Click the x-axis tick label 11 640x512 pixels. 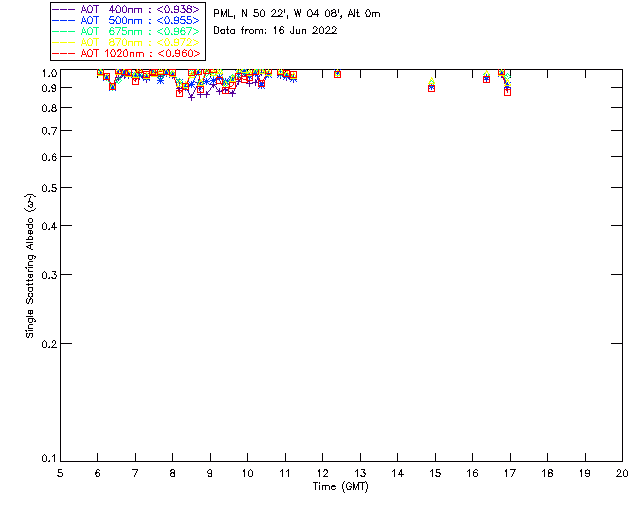pyautogui.click(x=285, y=473)
